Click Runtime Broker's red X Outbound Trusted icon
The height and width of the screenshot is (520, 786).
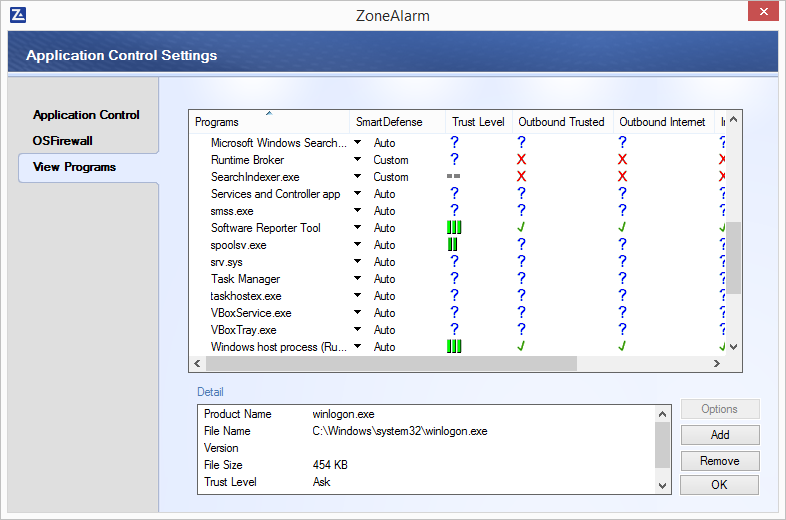click(x=521, y=160)
